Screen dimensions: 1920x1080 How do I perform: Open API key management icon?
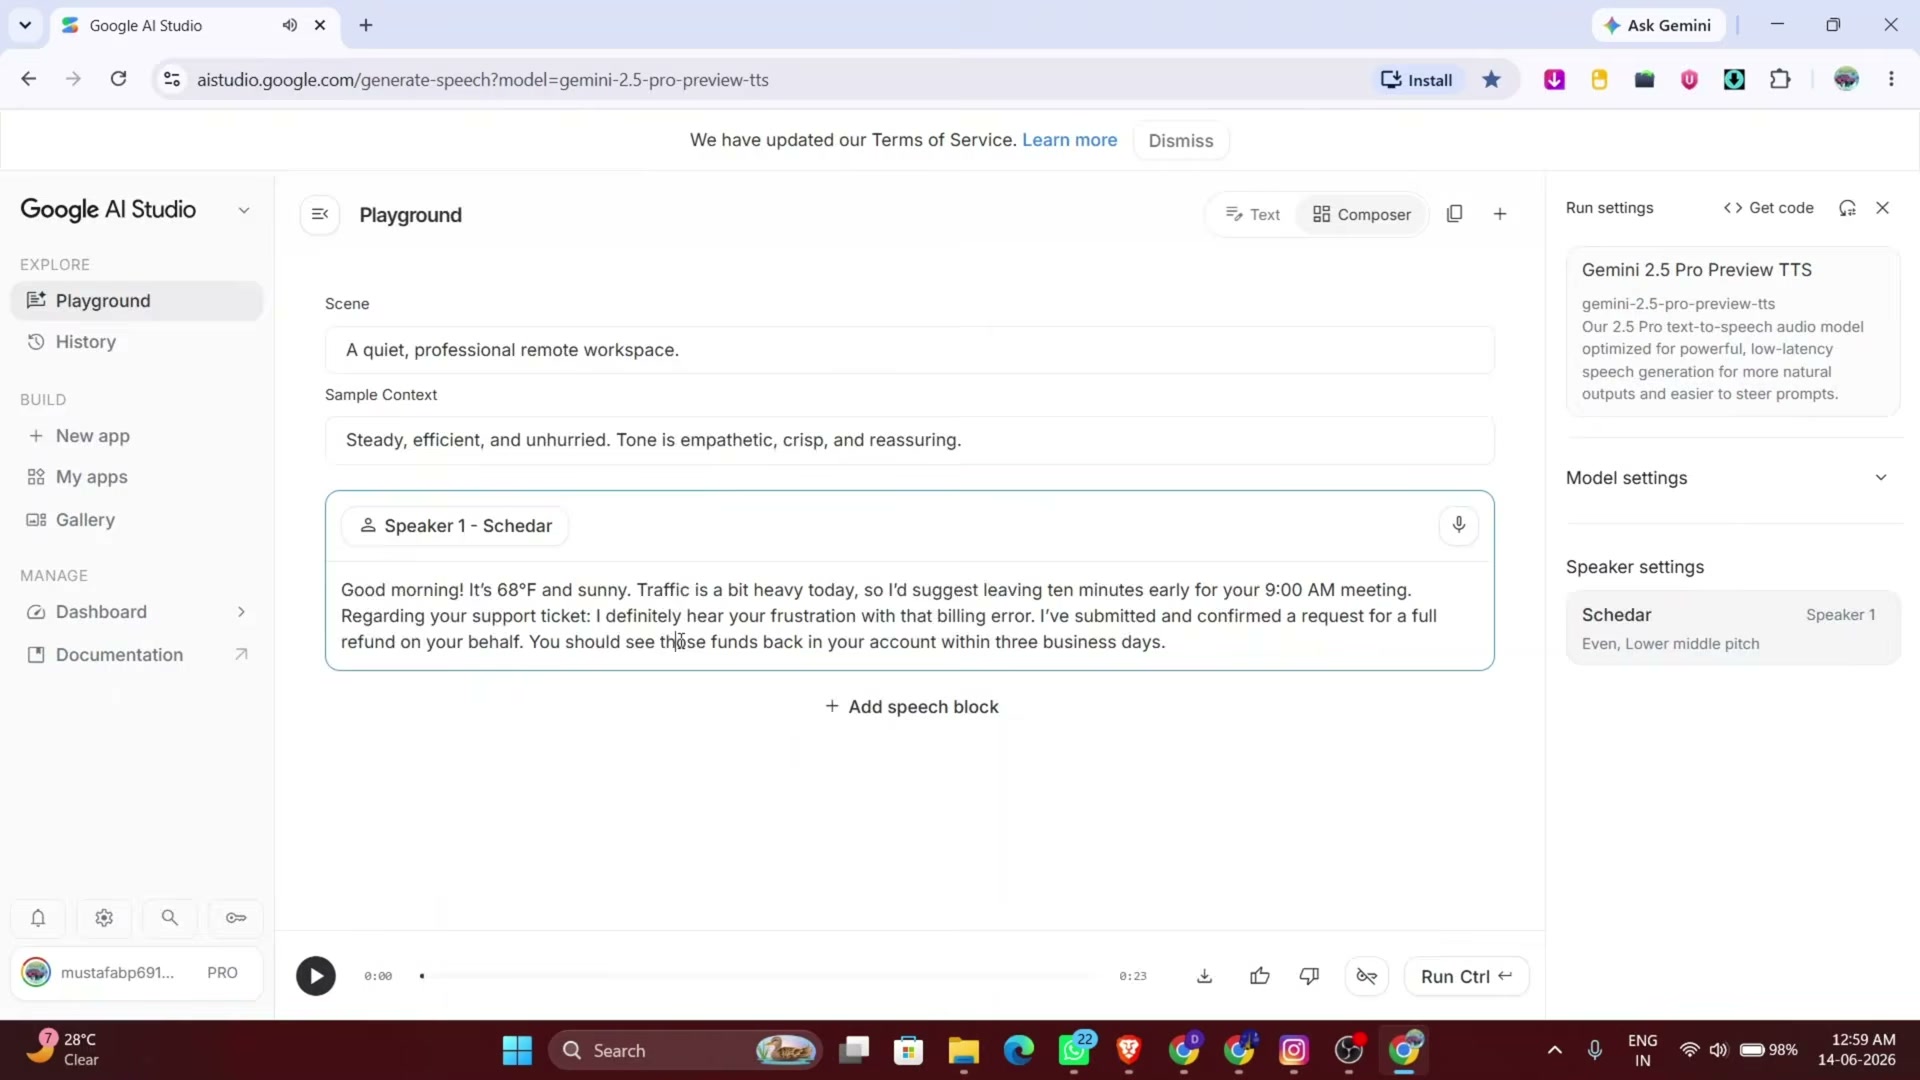236,918
